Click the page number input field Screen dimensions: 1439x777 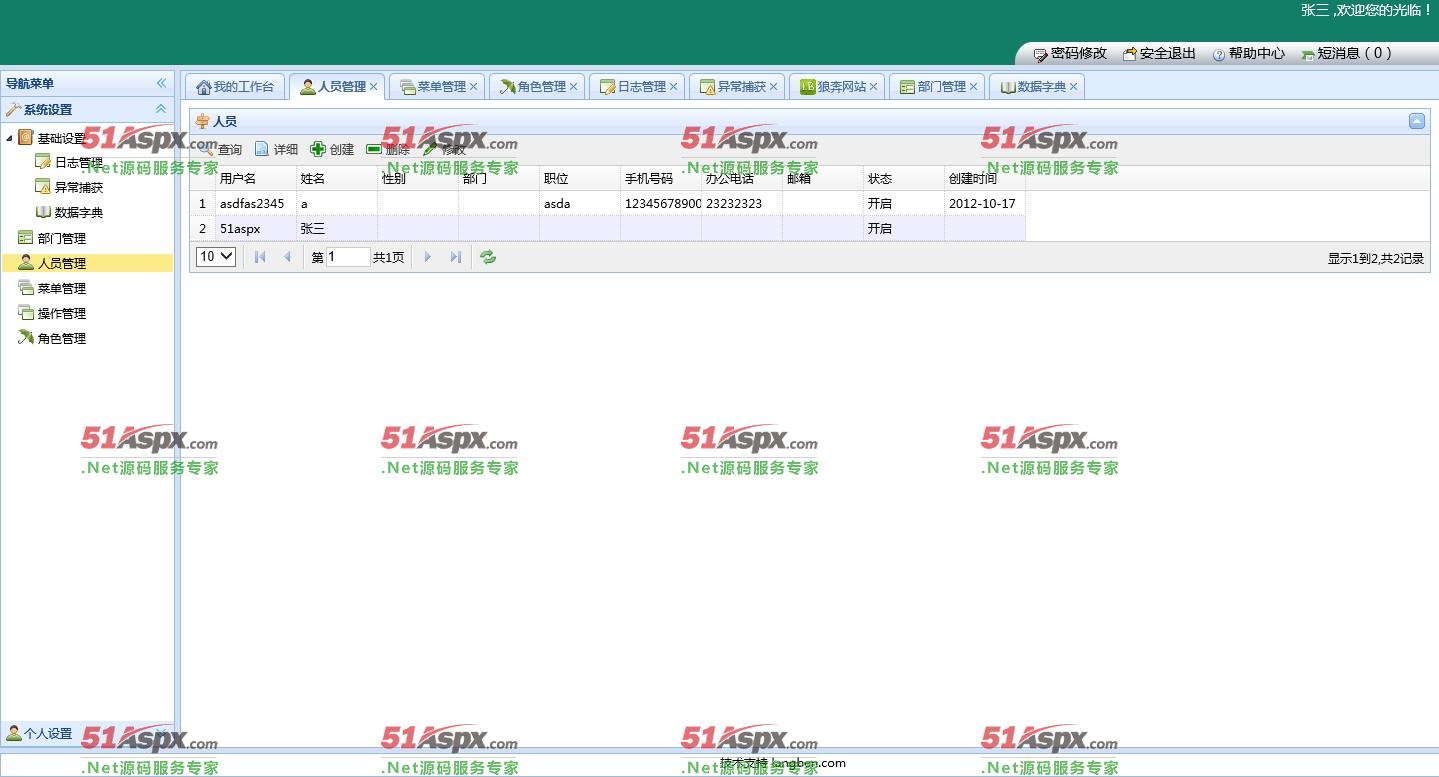[348, 257]
